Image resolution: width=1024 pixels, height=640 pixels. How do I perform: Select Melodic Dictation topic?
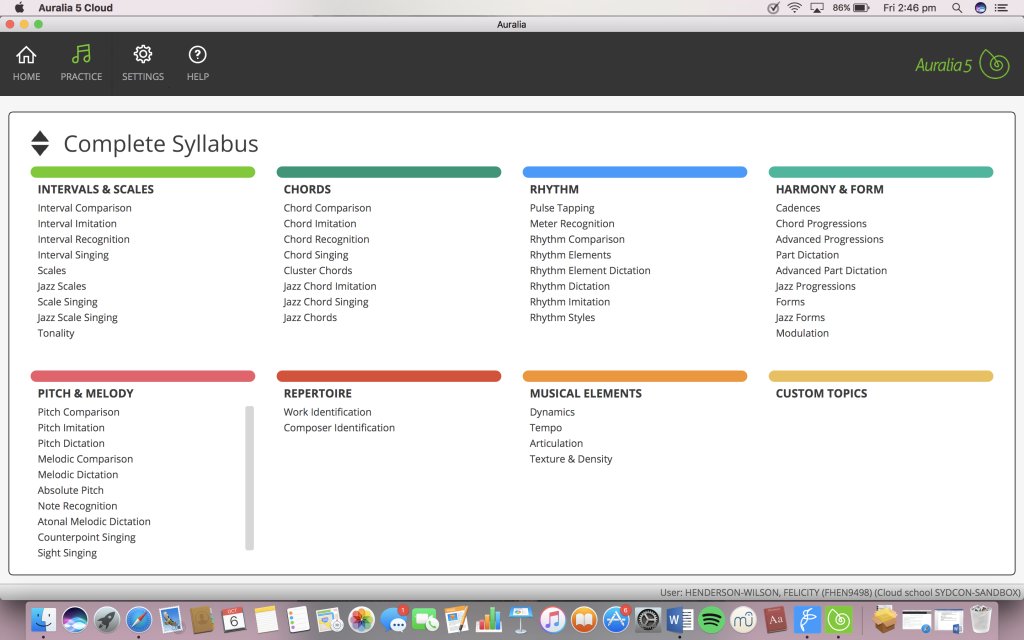(78, 475)
